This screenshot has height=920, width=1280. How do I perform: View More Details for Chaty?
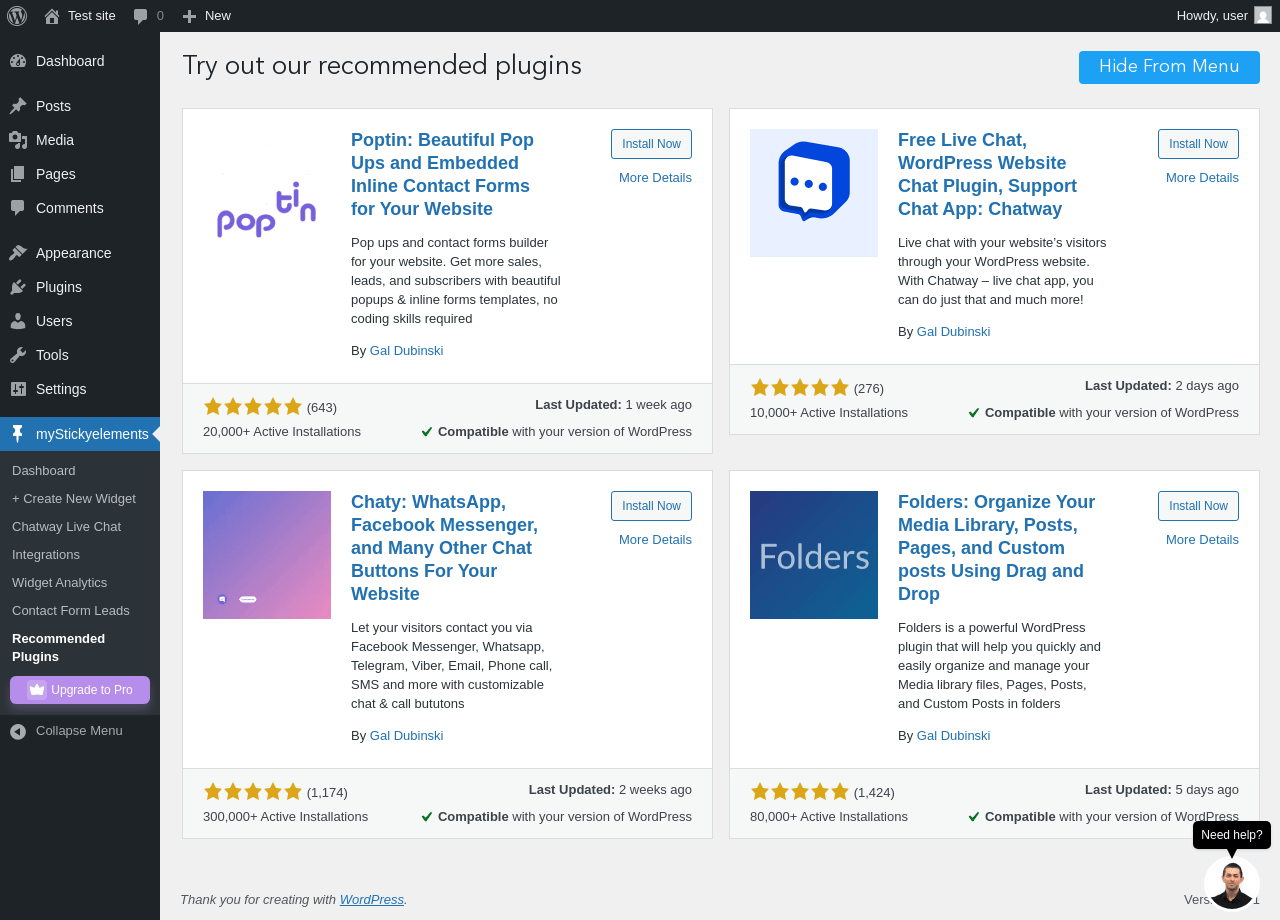pyautogui.click(x=655, y=540)
